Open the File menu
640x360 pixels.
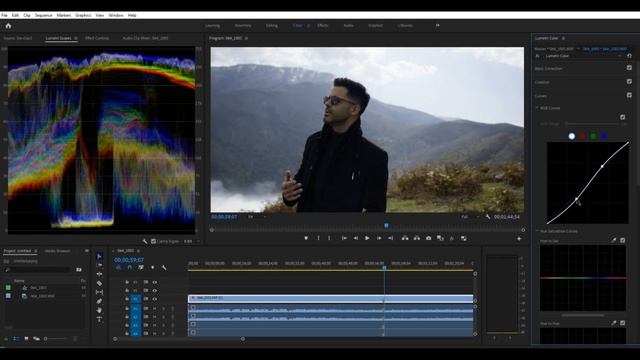pyautogui.click(x=4, y=15)
